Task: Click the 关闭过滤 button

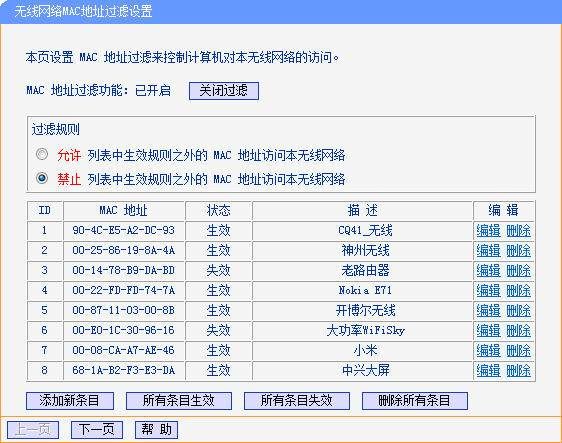Action: [x=224, y=91]
